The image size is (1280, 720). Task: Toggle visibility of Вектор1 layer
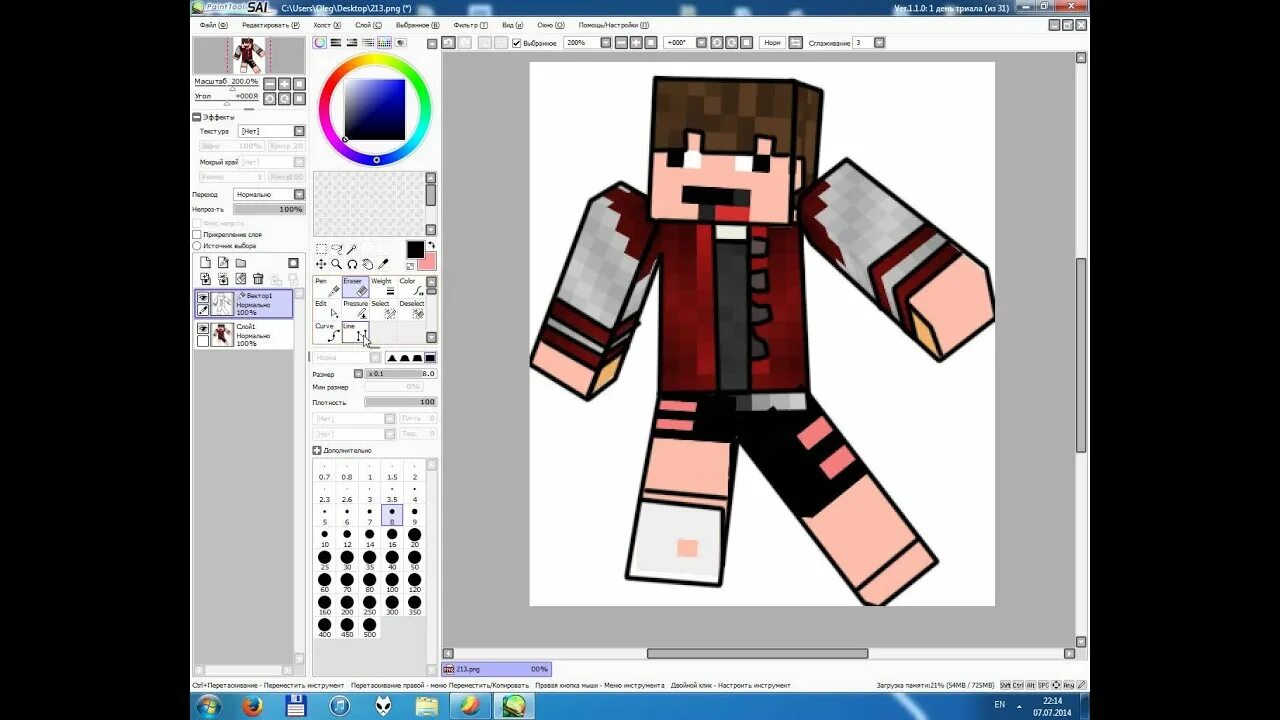tap(203, 298)
